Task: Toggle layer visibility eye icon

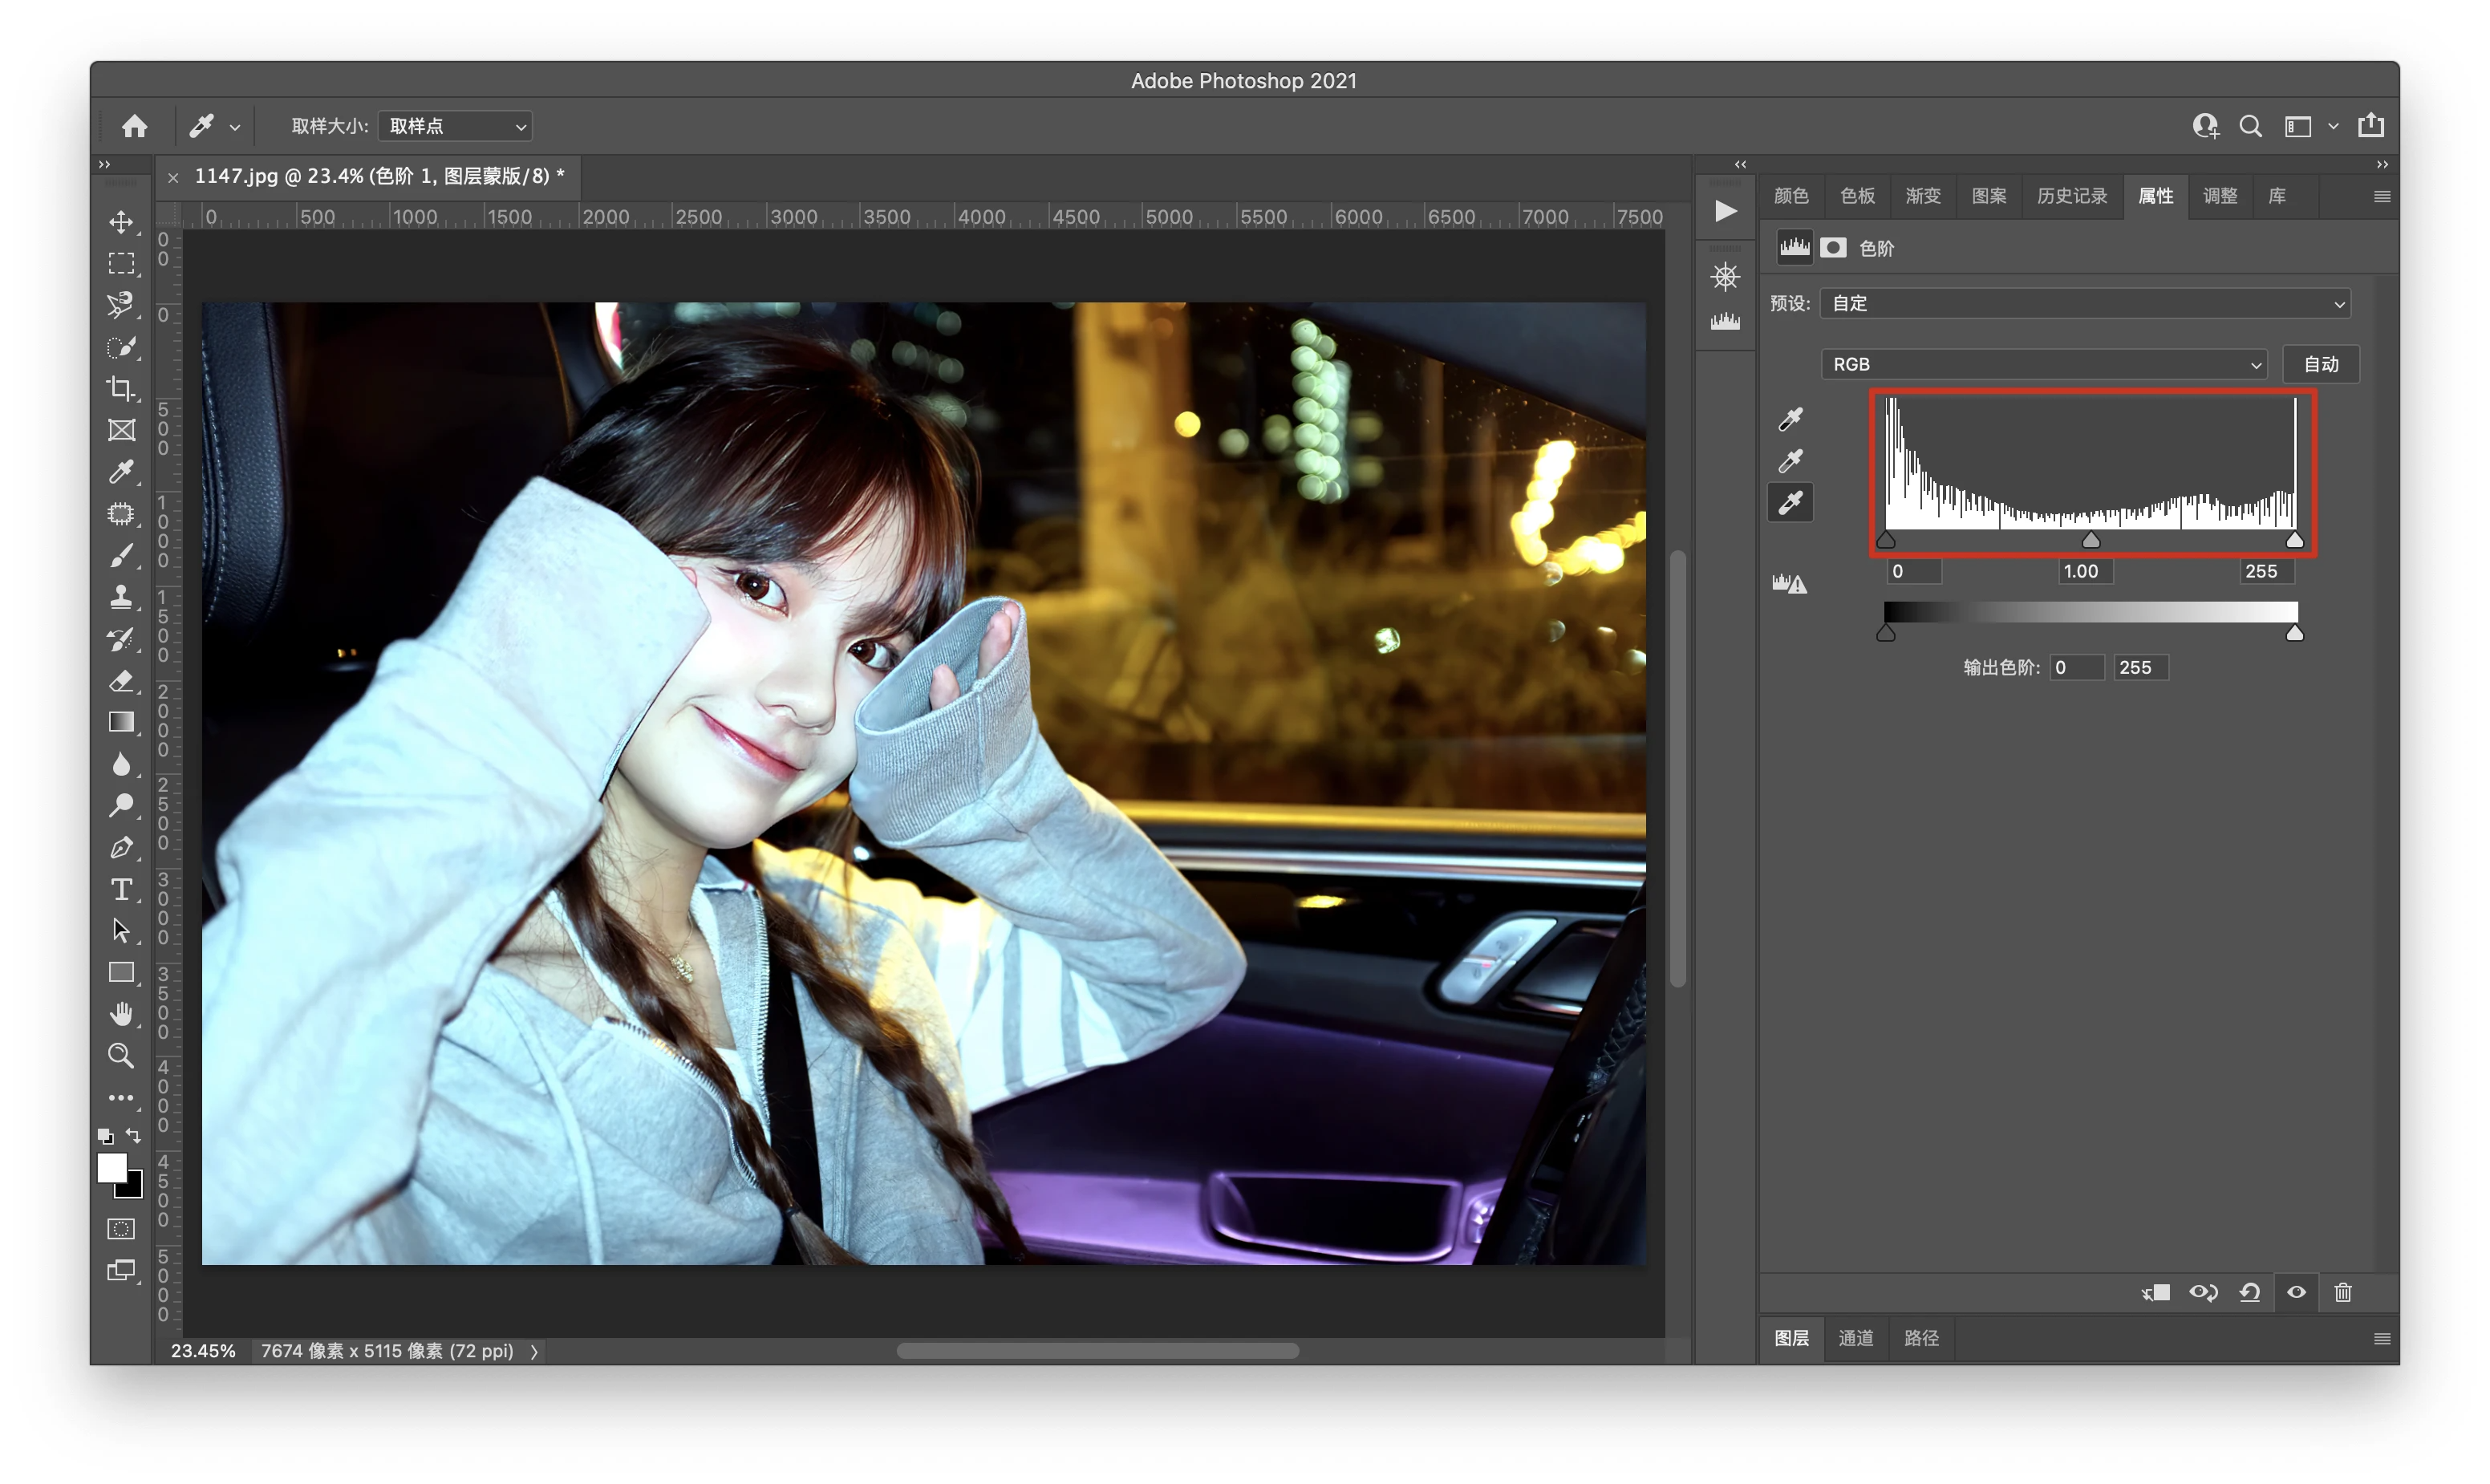Action: point(2296,1292)
